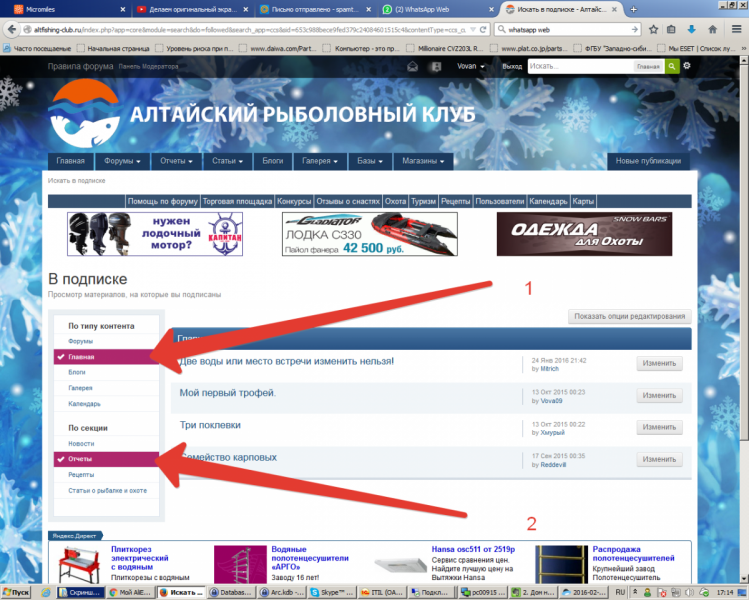Viewport: 749px width, 600px height.
Task: Switch to the YouTube Делаем оригинальный tab
Action: (x=192, y=9)
